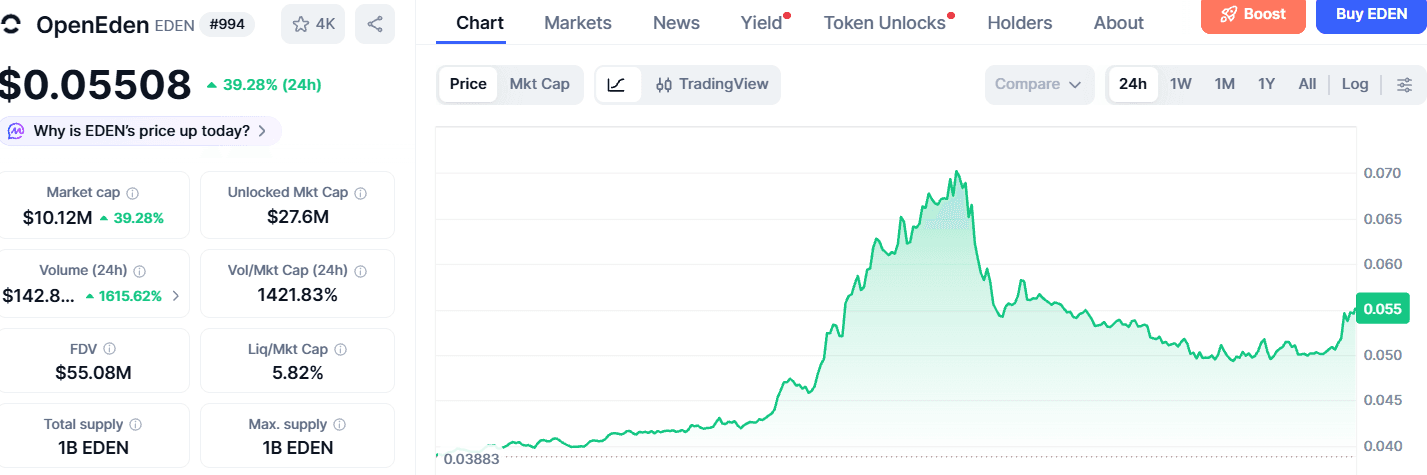Add EDEN to watchlist via star icon
Image resolution: width=1427 pixels, height=475 pixels.
[313, 24]
